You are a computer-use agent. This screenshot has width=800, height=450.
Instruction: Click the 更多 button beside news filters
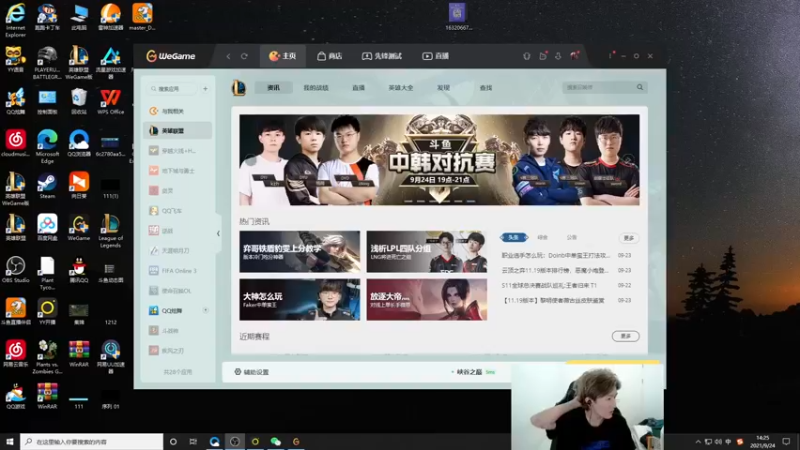629,238
